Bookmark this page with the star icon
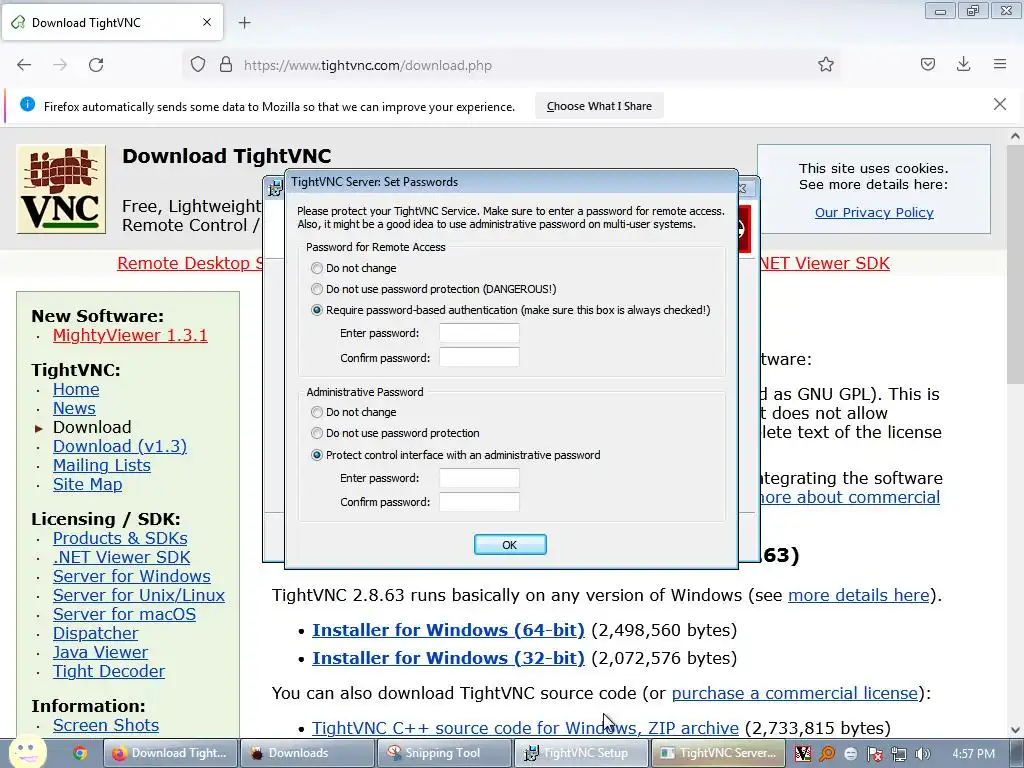This screenshot has height=768, width=1024. [x=825, y=65]
